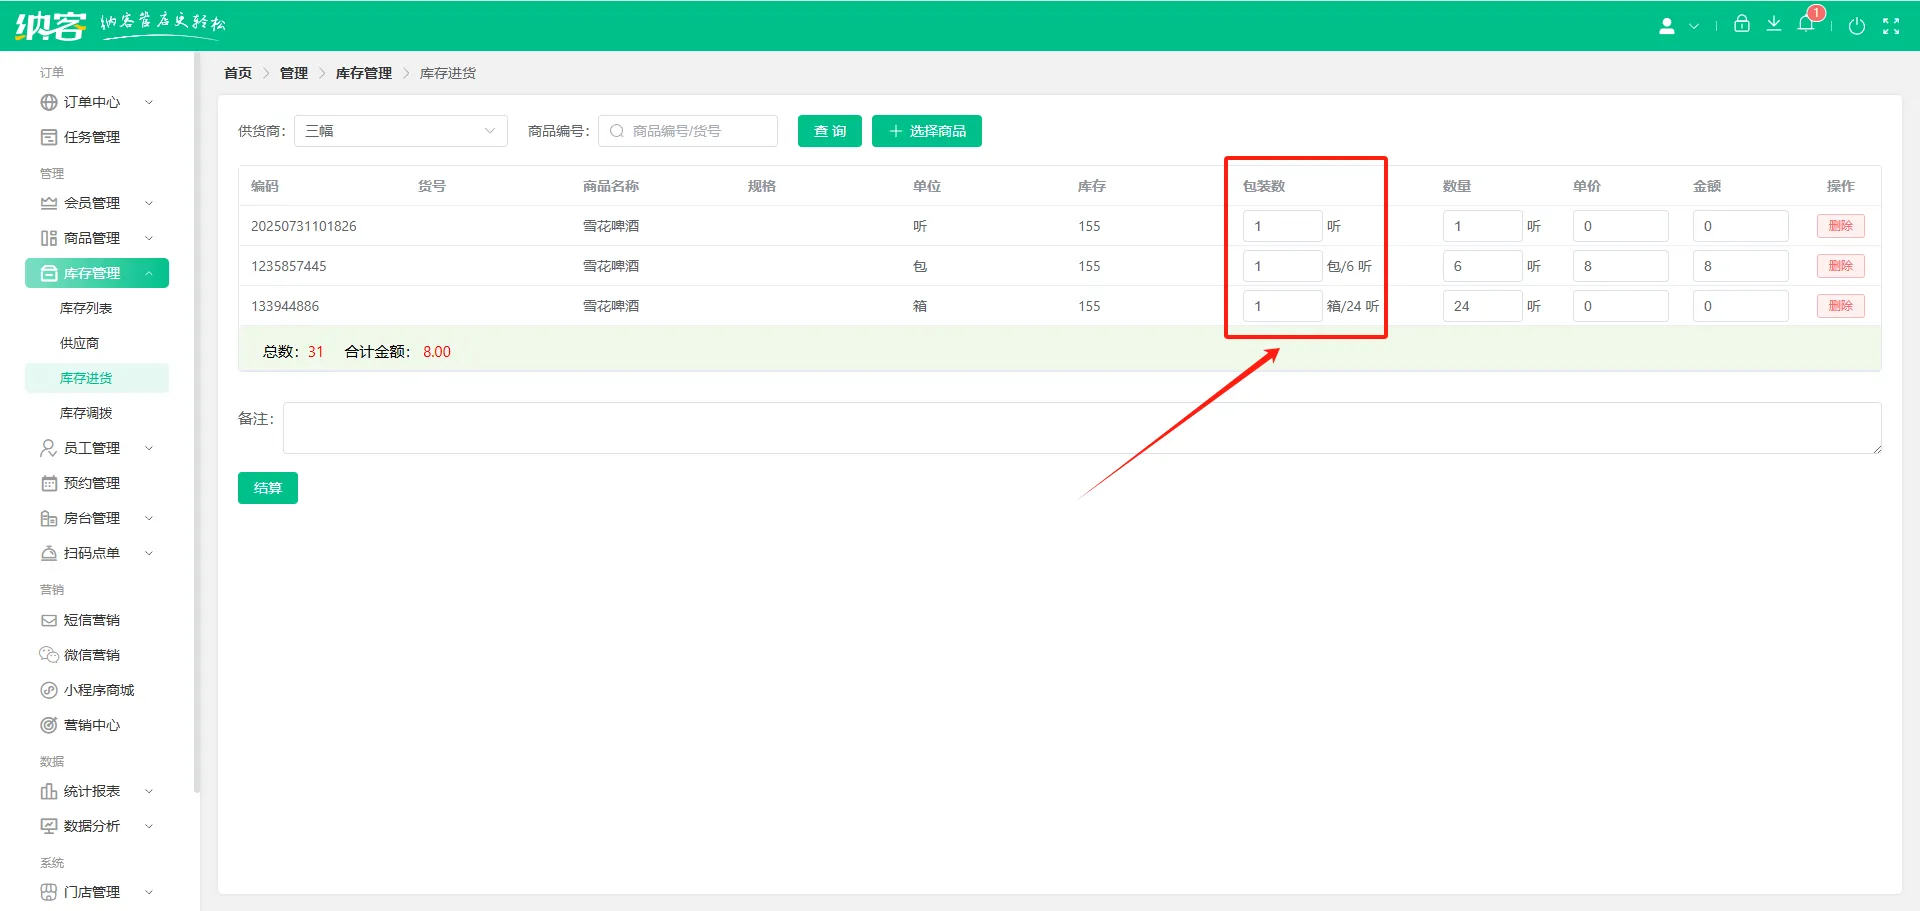The width and height of the screenshot is (1920, 911).
Task: Click the 查询 search button
Action: 829,131
